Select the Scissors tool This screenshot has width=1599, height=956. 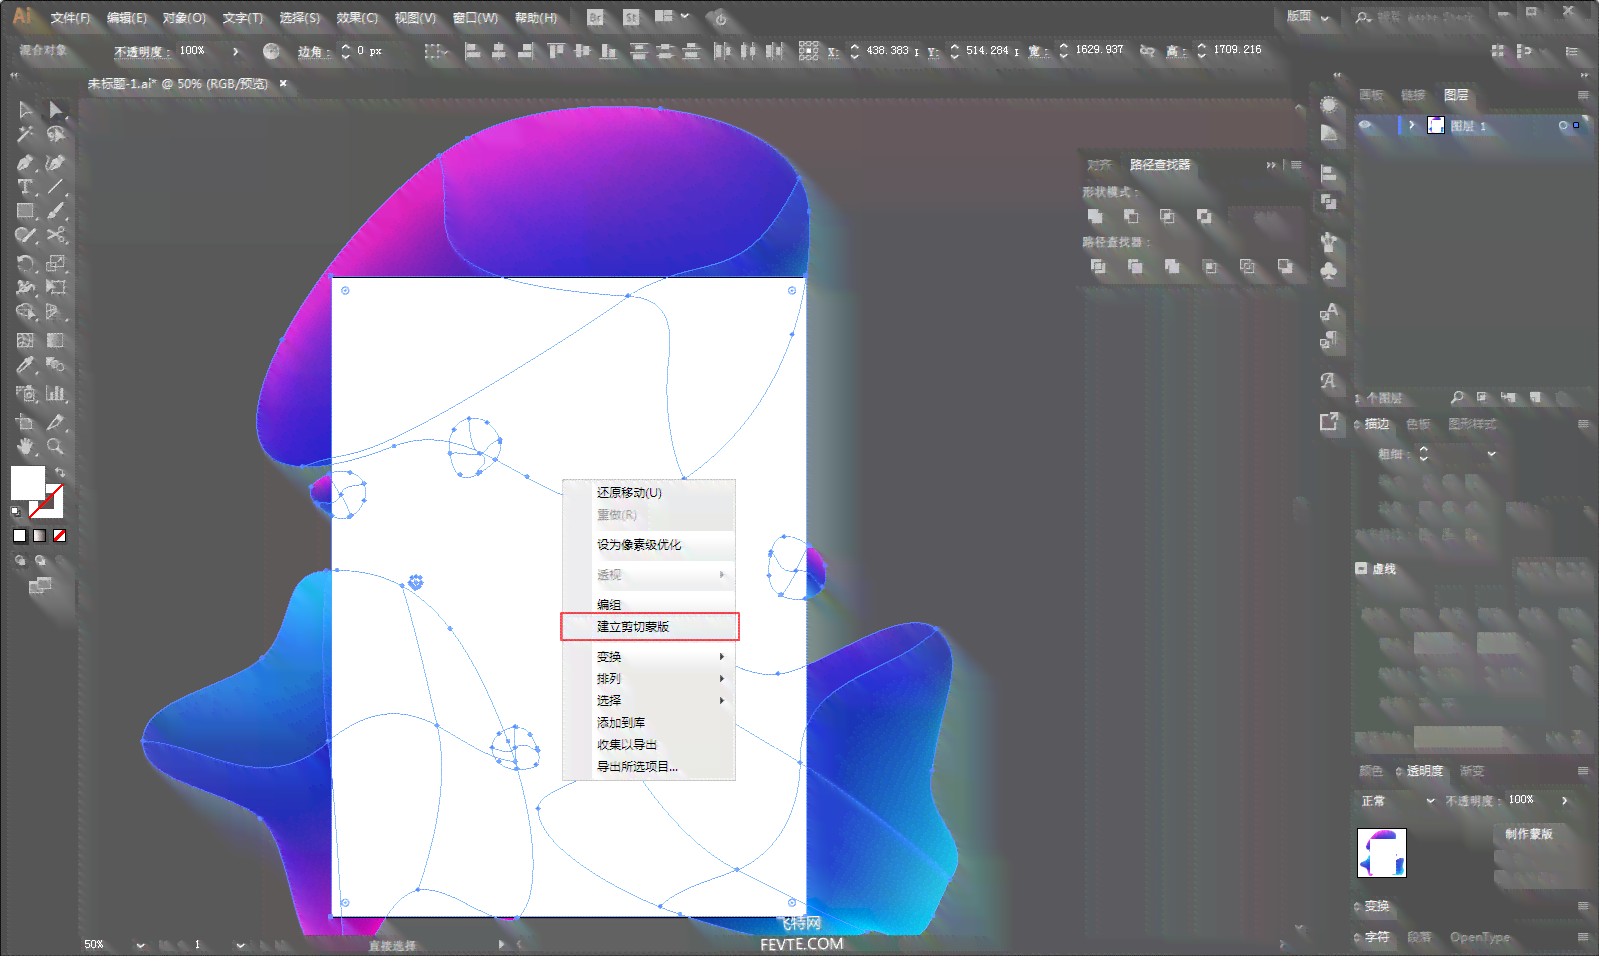tap(56, 236)
